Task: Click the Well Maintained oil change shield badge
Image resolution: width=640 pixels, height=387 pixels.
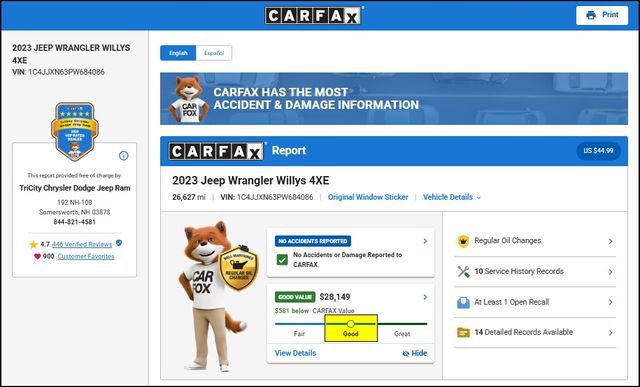Action: click(239, 268)
